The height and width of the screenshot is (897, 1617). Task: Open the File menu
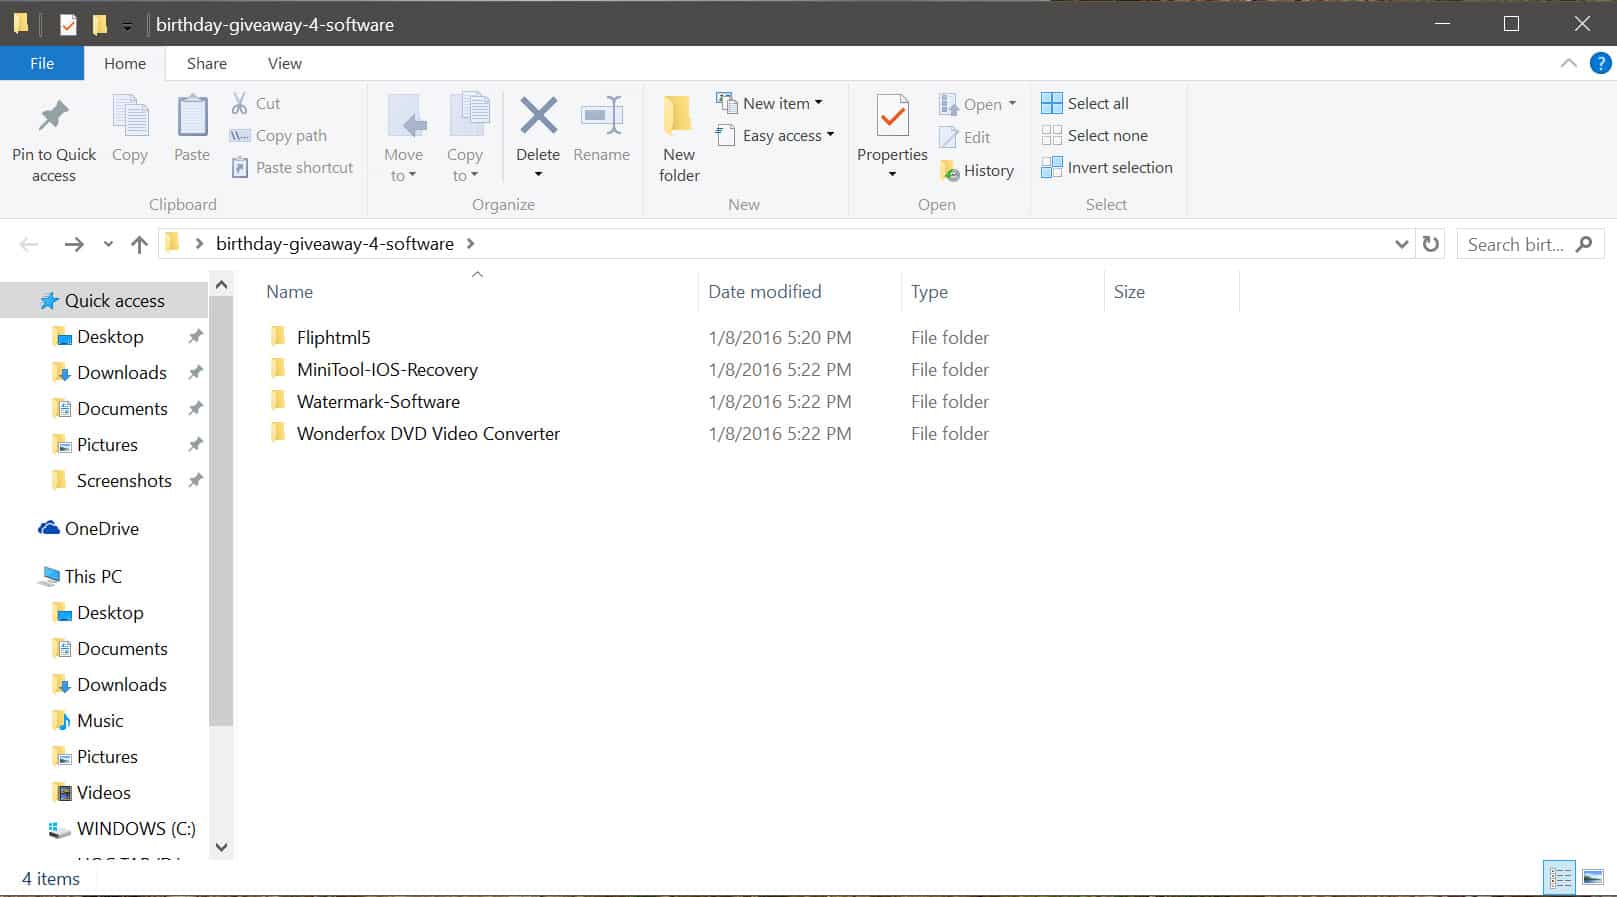[42, 63]
